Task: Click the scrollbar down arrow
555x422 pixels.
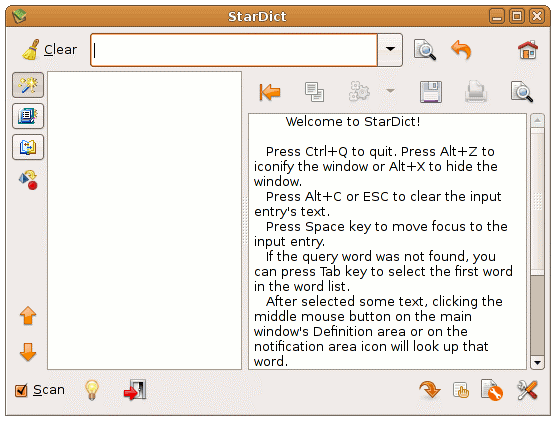Action: 537,363
